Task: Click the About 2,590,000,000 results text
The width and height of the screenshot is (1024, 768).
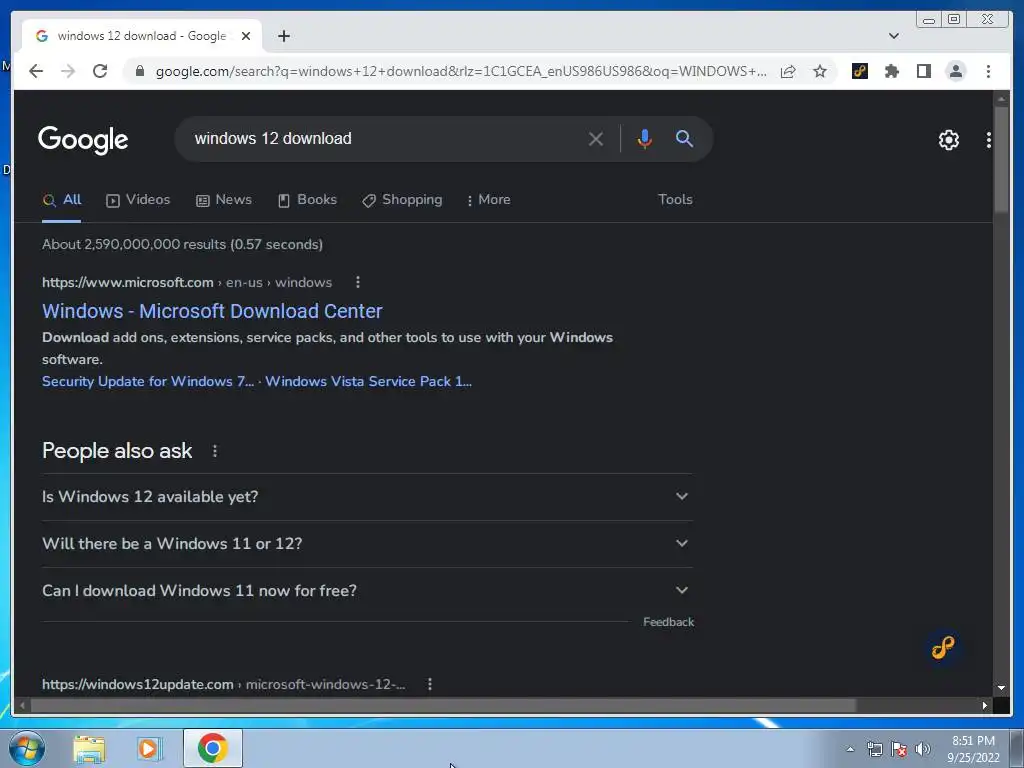Action: point(182,244)
